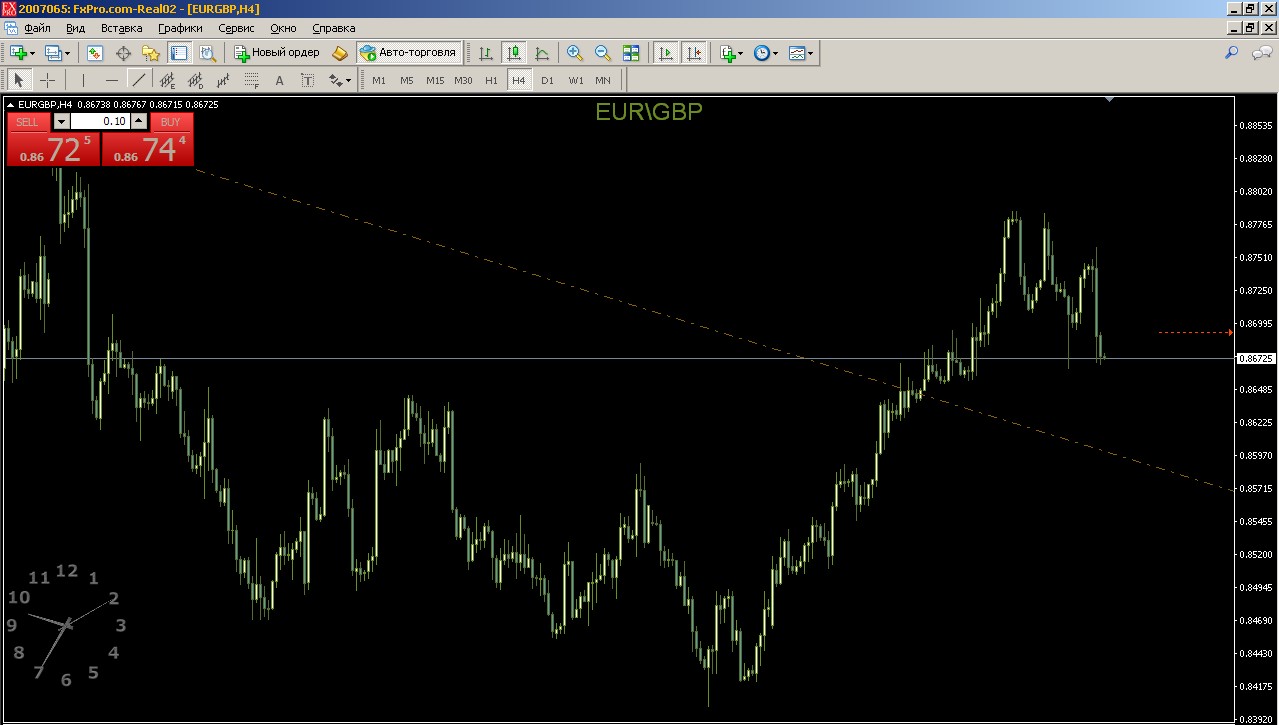This screenshot has width=1279, height=725.
Task: Expand the new chart dropdown arrow
Action: point(33,53)
